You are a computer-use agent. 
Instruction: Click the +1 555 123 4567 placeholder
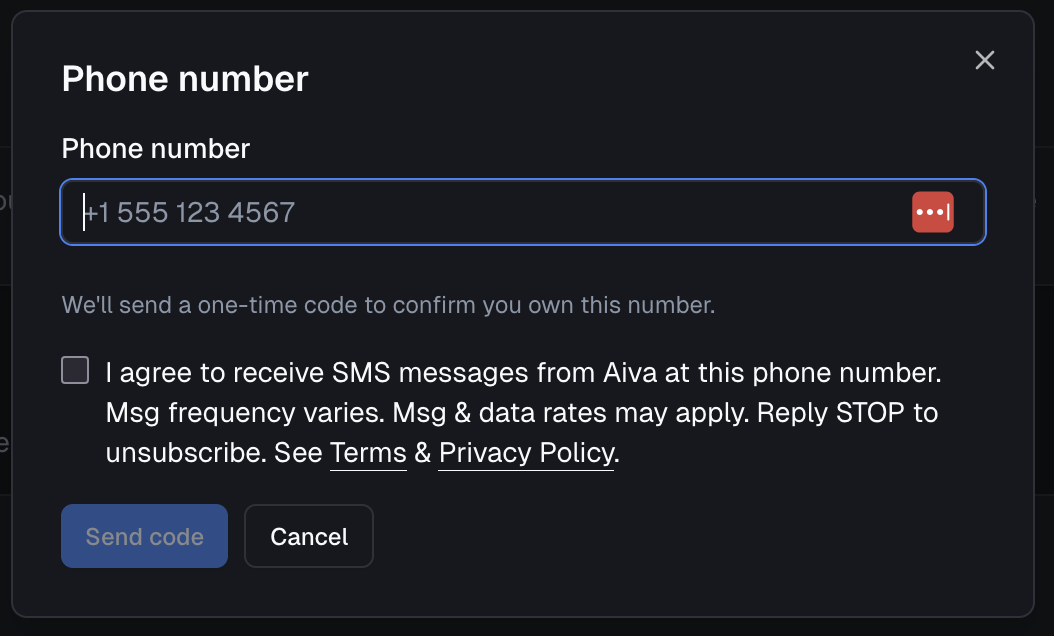190,212
